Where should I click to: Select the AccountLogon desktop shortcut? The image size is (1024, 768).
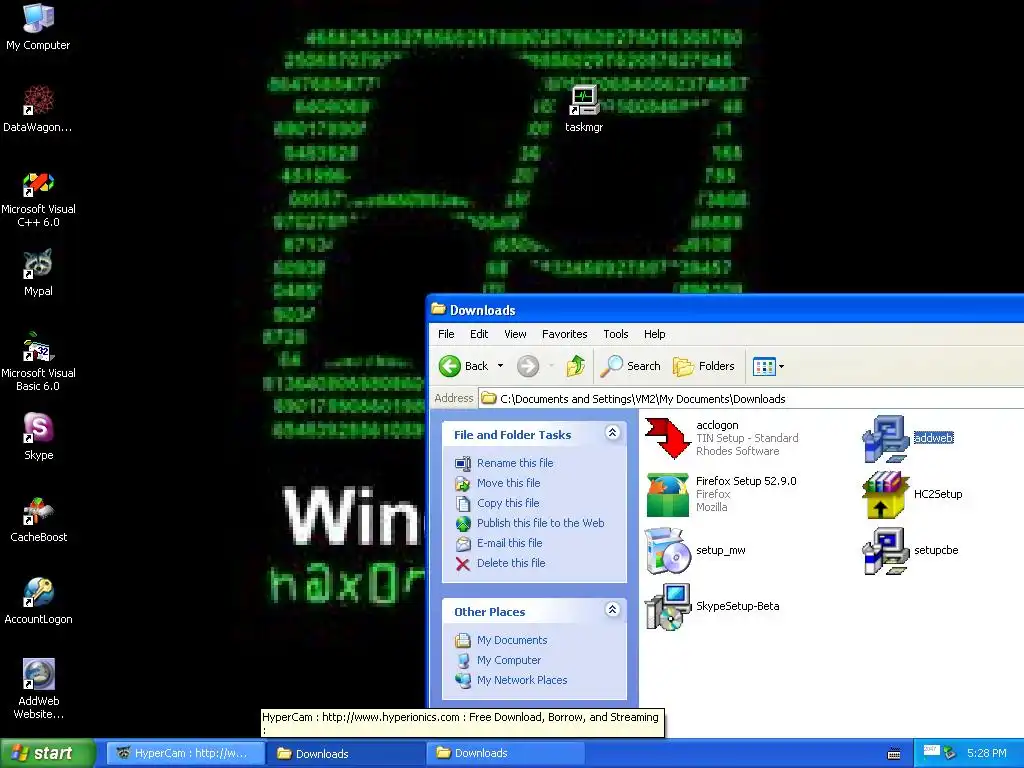point(39,601)
